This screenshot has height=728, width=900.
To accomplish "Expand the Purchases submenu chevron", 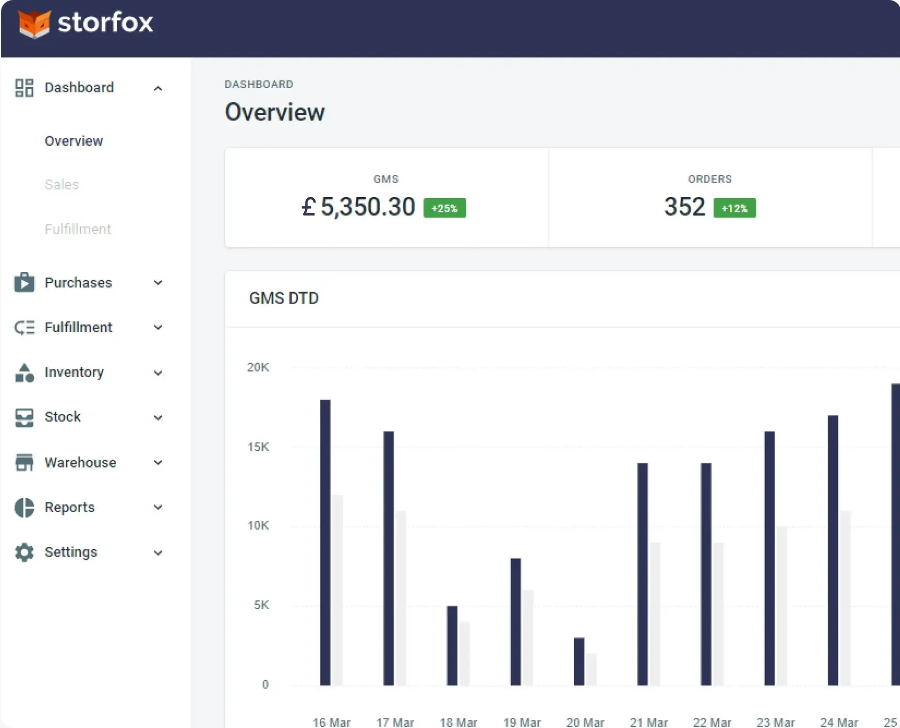I will [x=158, y=283].
